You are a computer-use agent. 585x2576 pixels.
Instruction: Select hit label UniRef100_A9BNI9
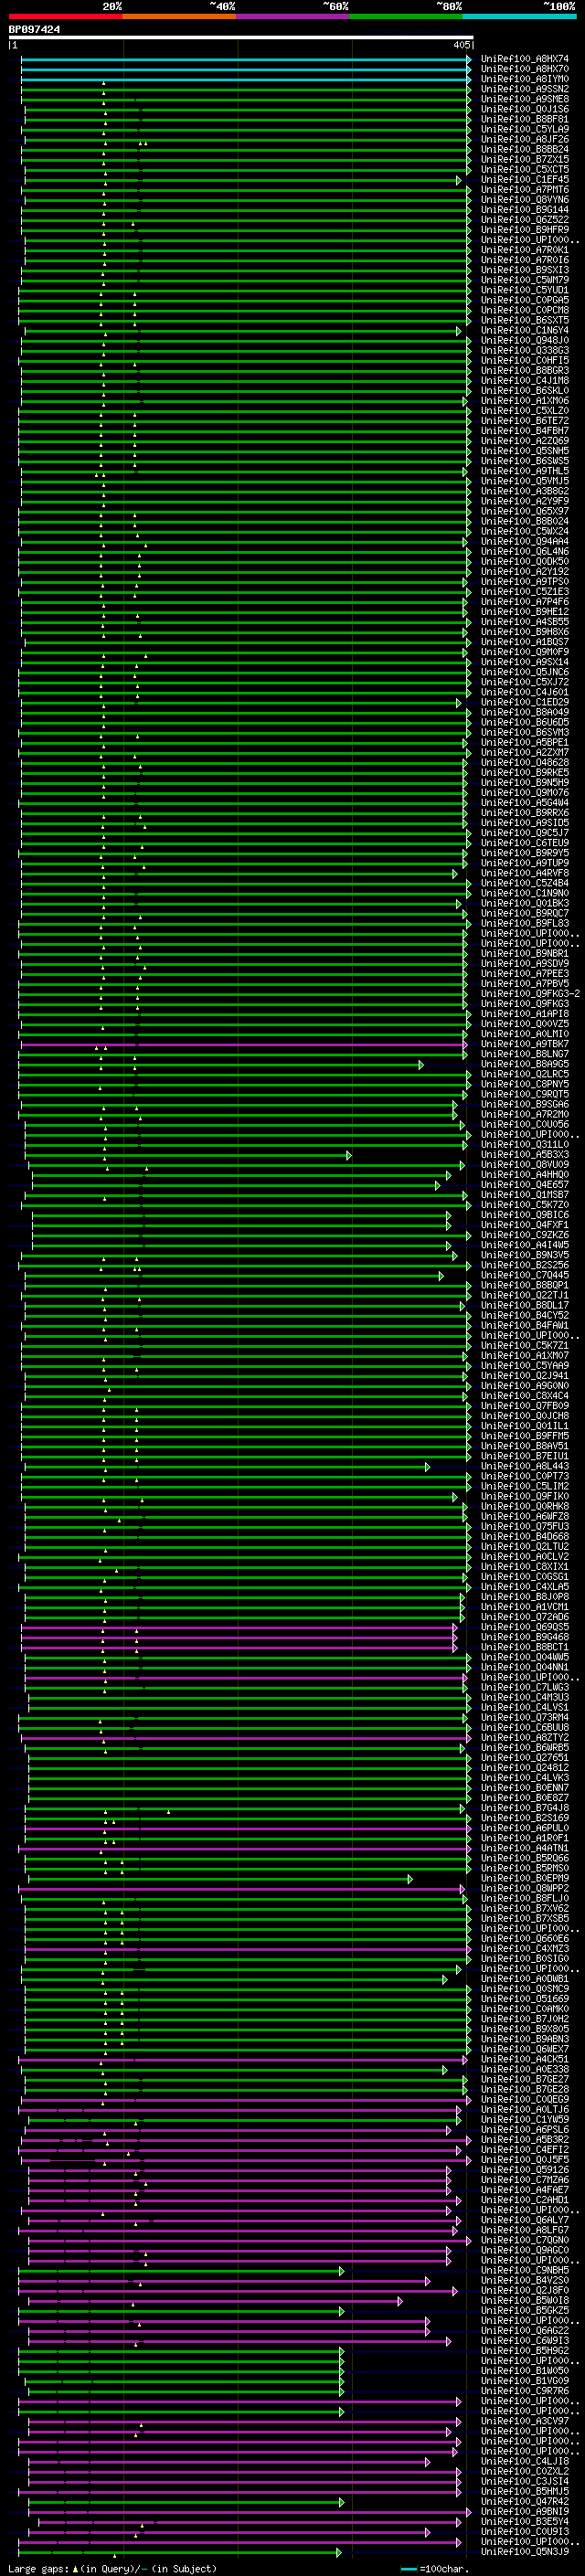[x=525, y=2511]
